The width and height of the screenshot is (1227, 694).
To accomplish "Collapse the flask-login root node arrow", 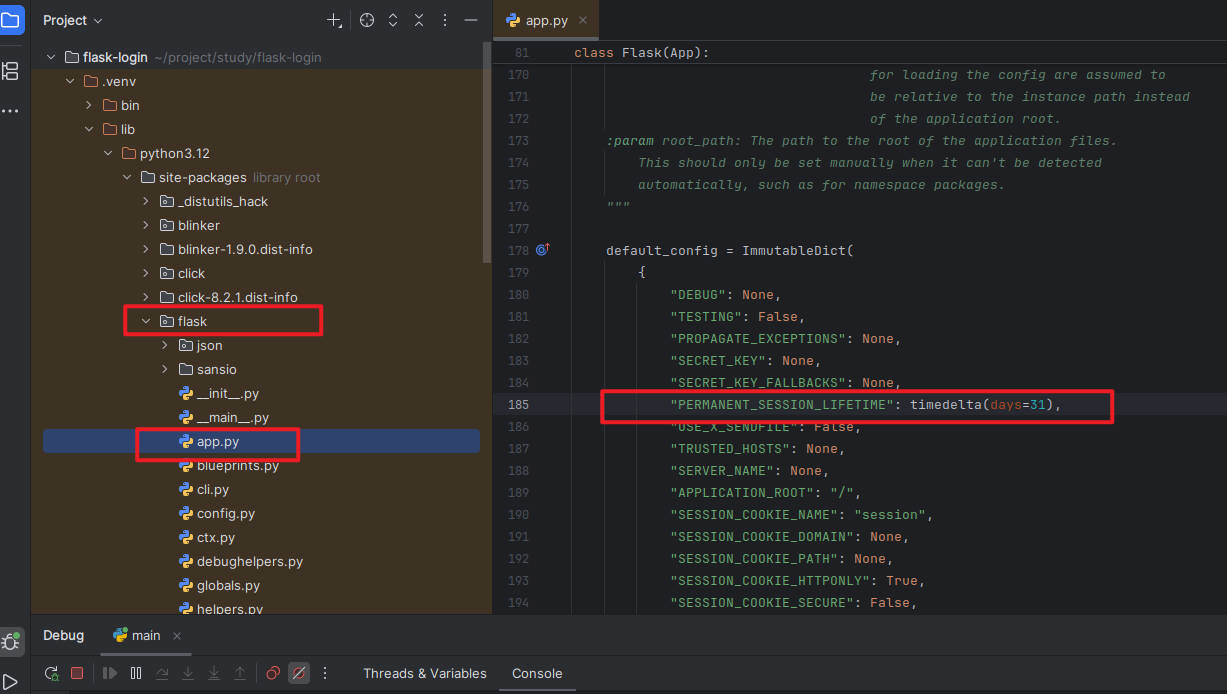I will pyautogui.click(x=51, y=57).
